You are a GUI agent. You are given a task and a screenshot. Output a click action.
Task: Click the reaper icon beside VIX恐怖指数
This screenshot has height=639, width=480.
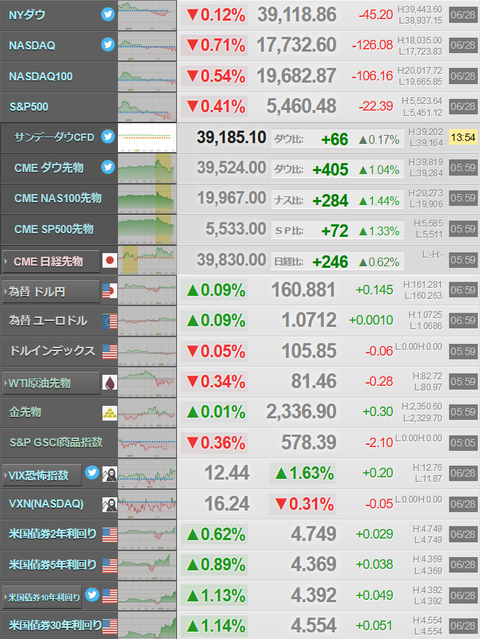(x=110, y=474)
